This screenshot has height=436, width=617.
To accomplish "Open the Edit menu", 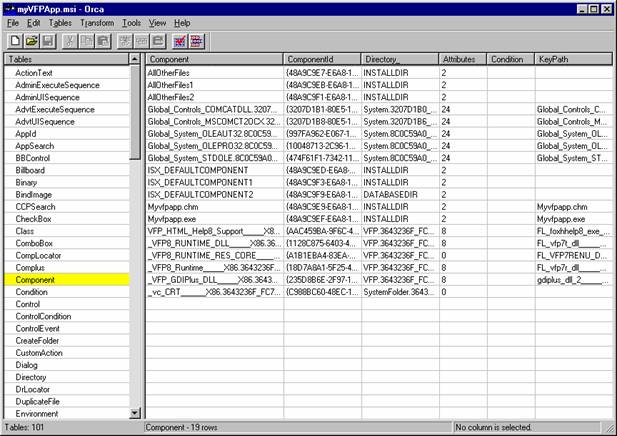I will coord(34,23).
